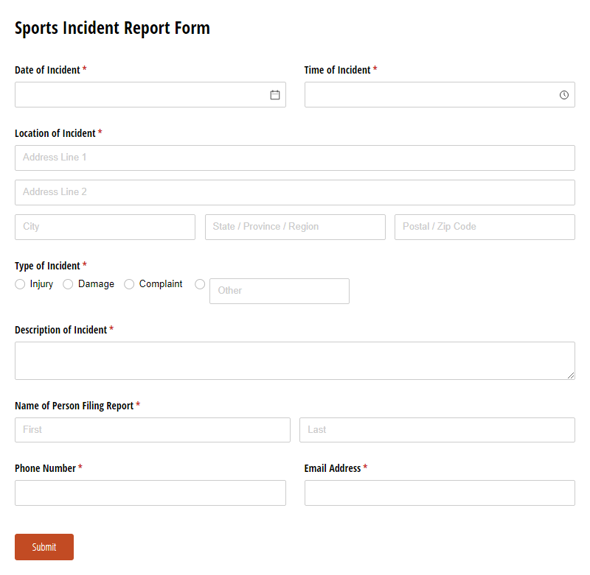Click the Location of Incident label
Screen dimensions: 590x575
click(x=55, y=133)
